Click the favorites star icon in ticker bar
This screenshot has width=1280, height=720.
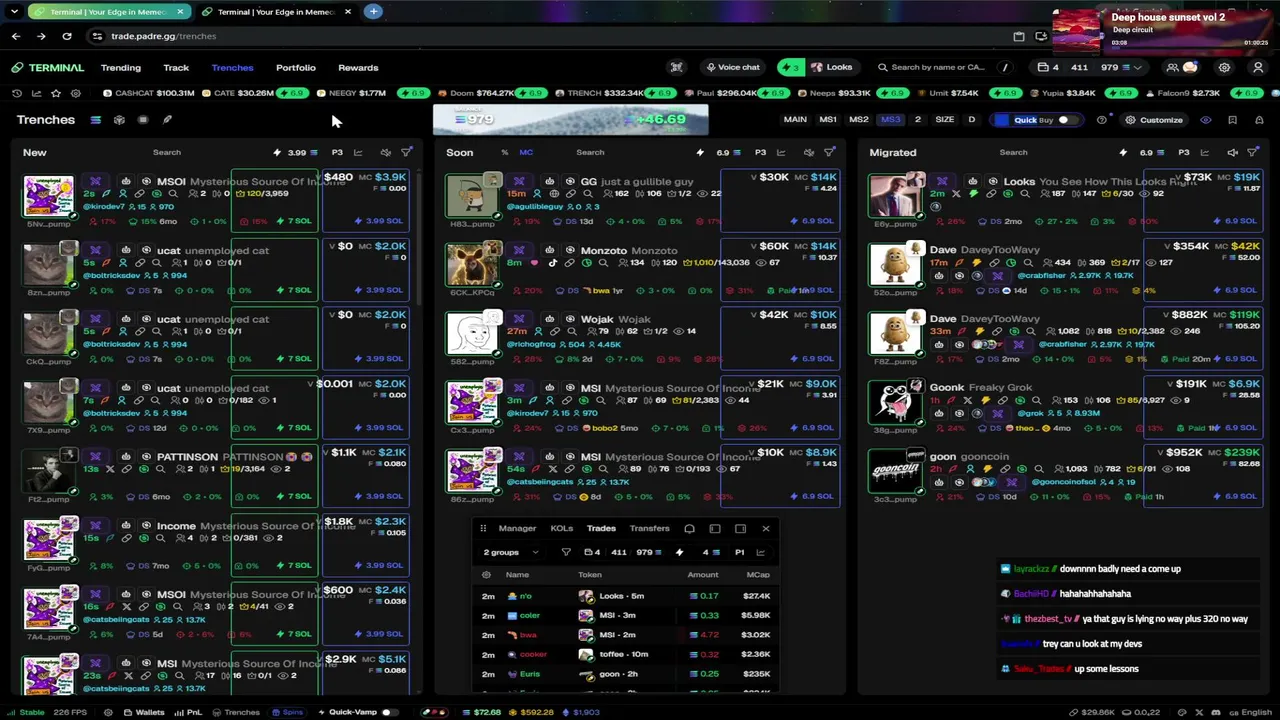pyautogui.click(x=56, y=93)
